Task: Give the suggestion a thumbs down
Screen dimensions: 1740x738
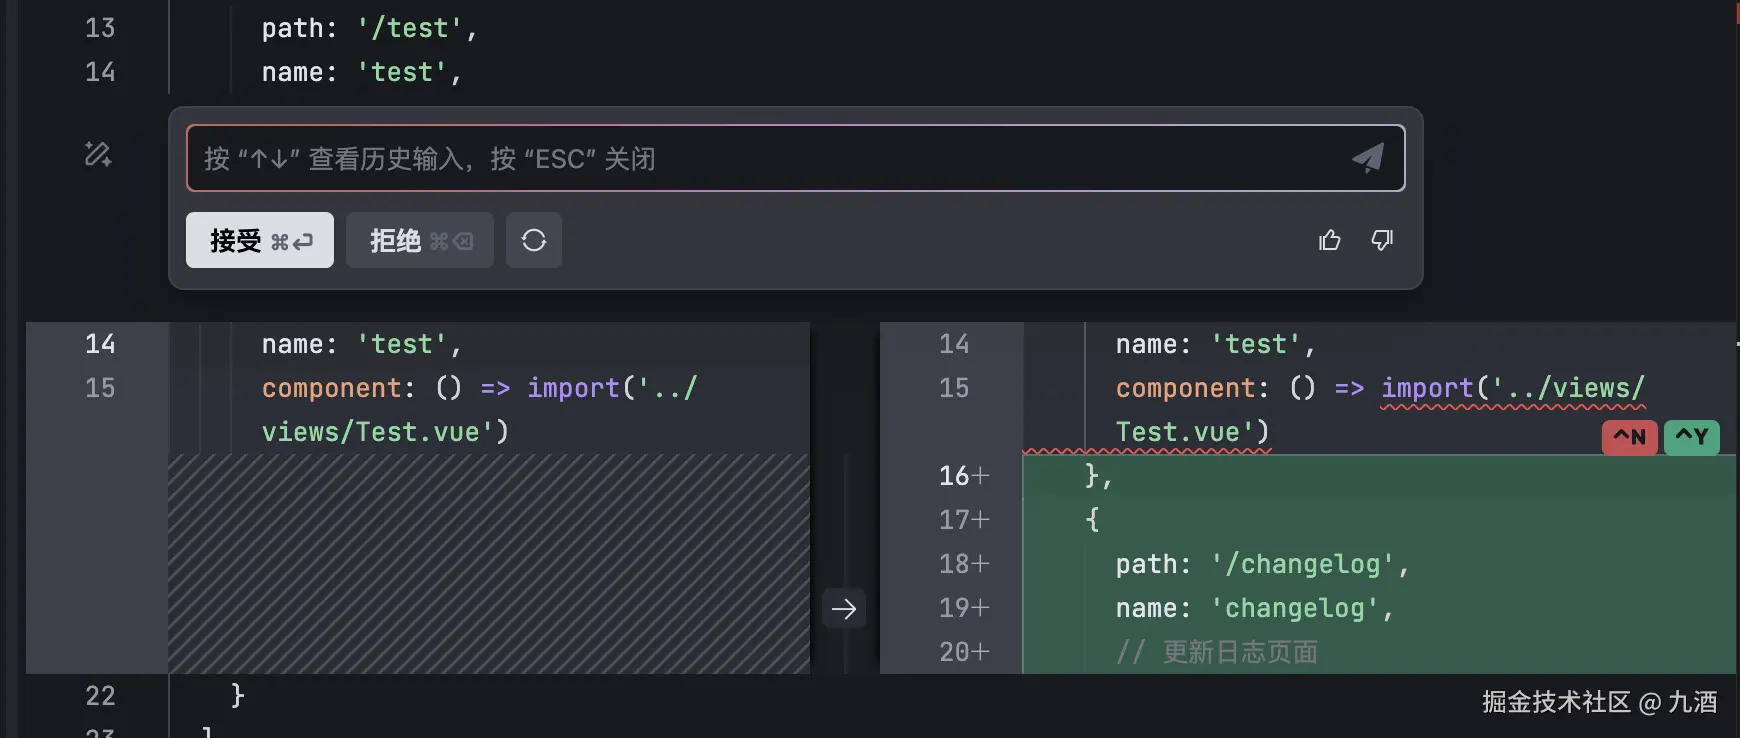Action: (1382, 240)
